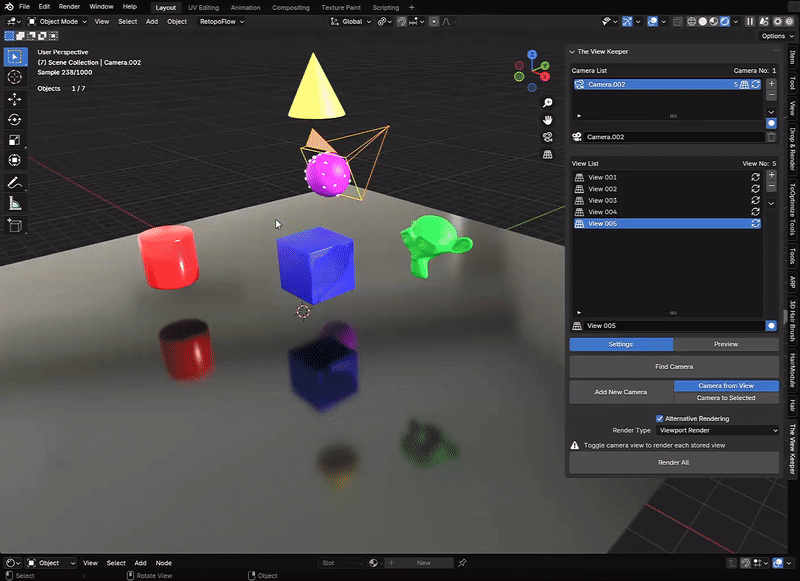Click delete trash icon beside Camera.002 field
800x581 pixels.
tap(771, 137)
